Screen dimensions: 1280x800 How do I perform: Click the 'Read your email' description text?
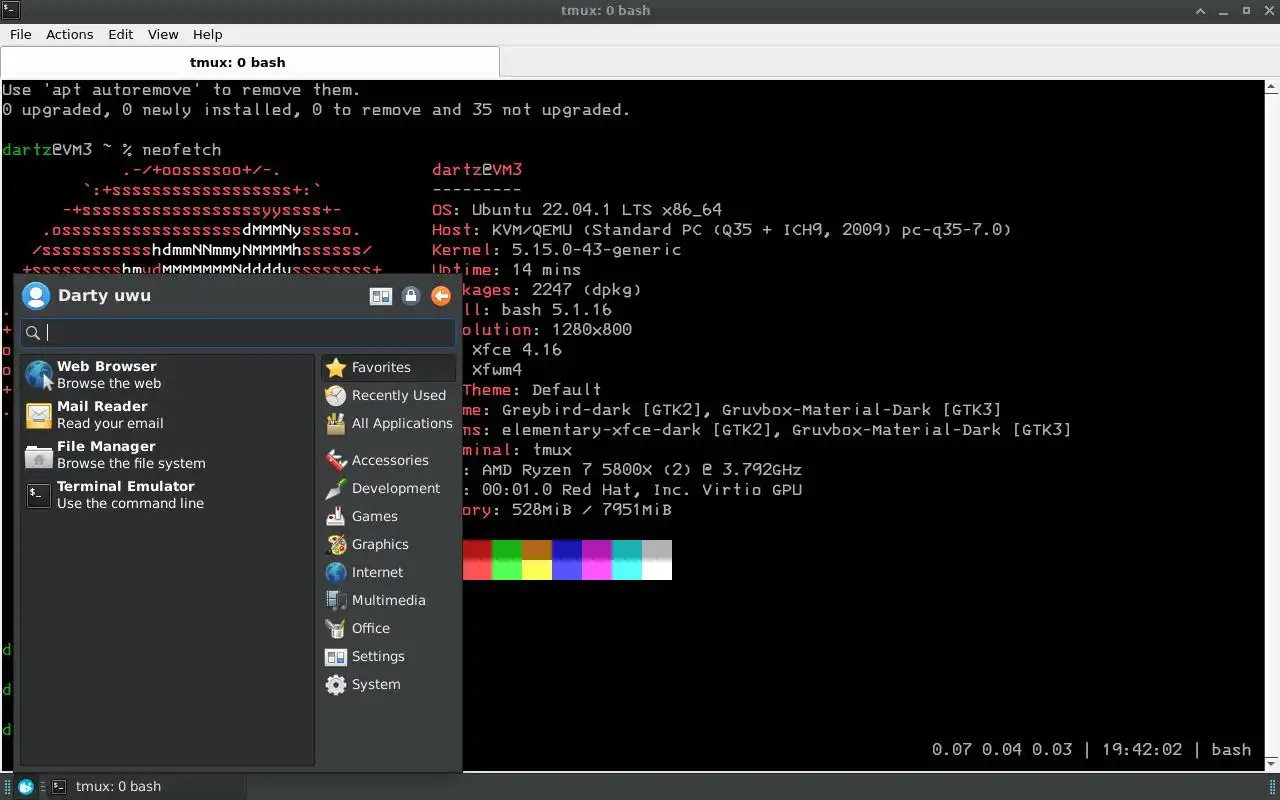click(x=110, y=424)
